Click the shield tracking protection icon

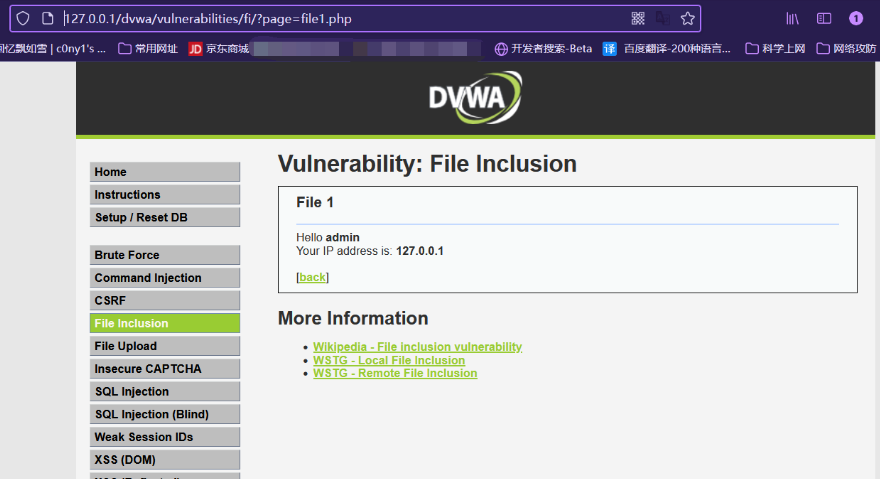click(x=22, y=19)
